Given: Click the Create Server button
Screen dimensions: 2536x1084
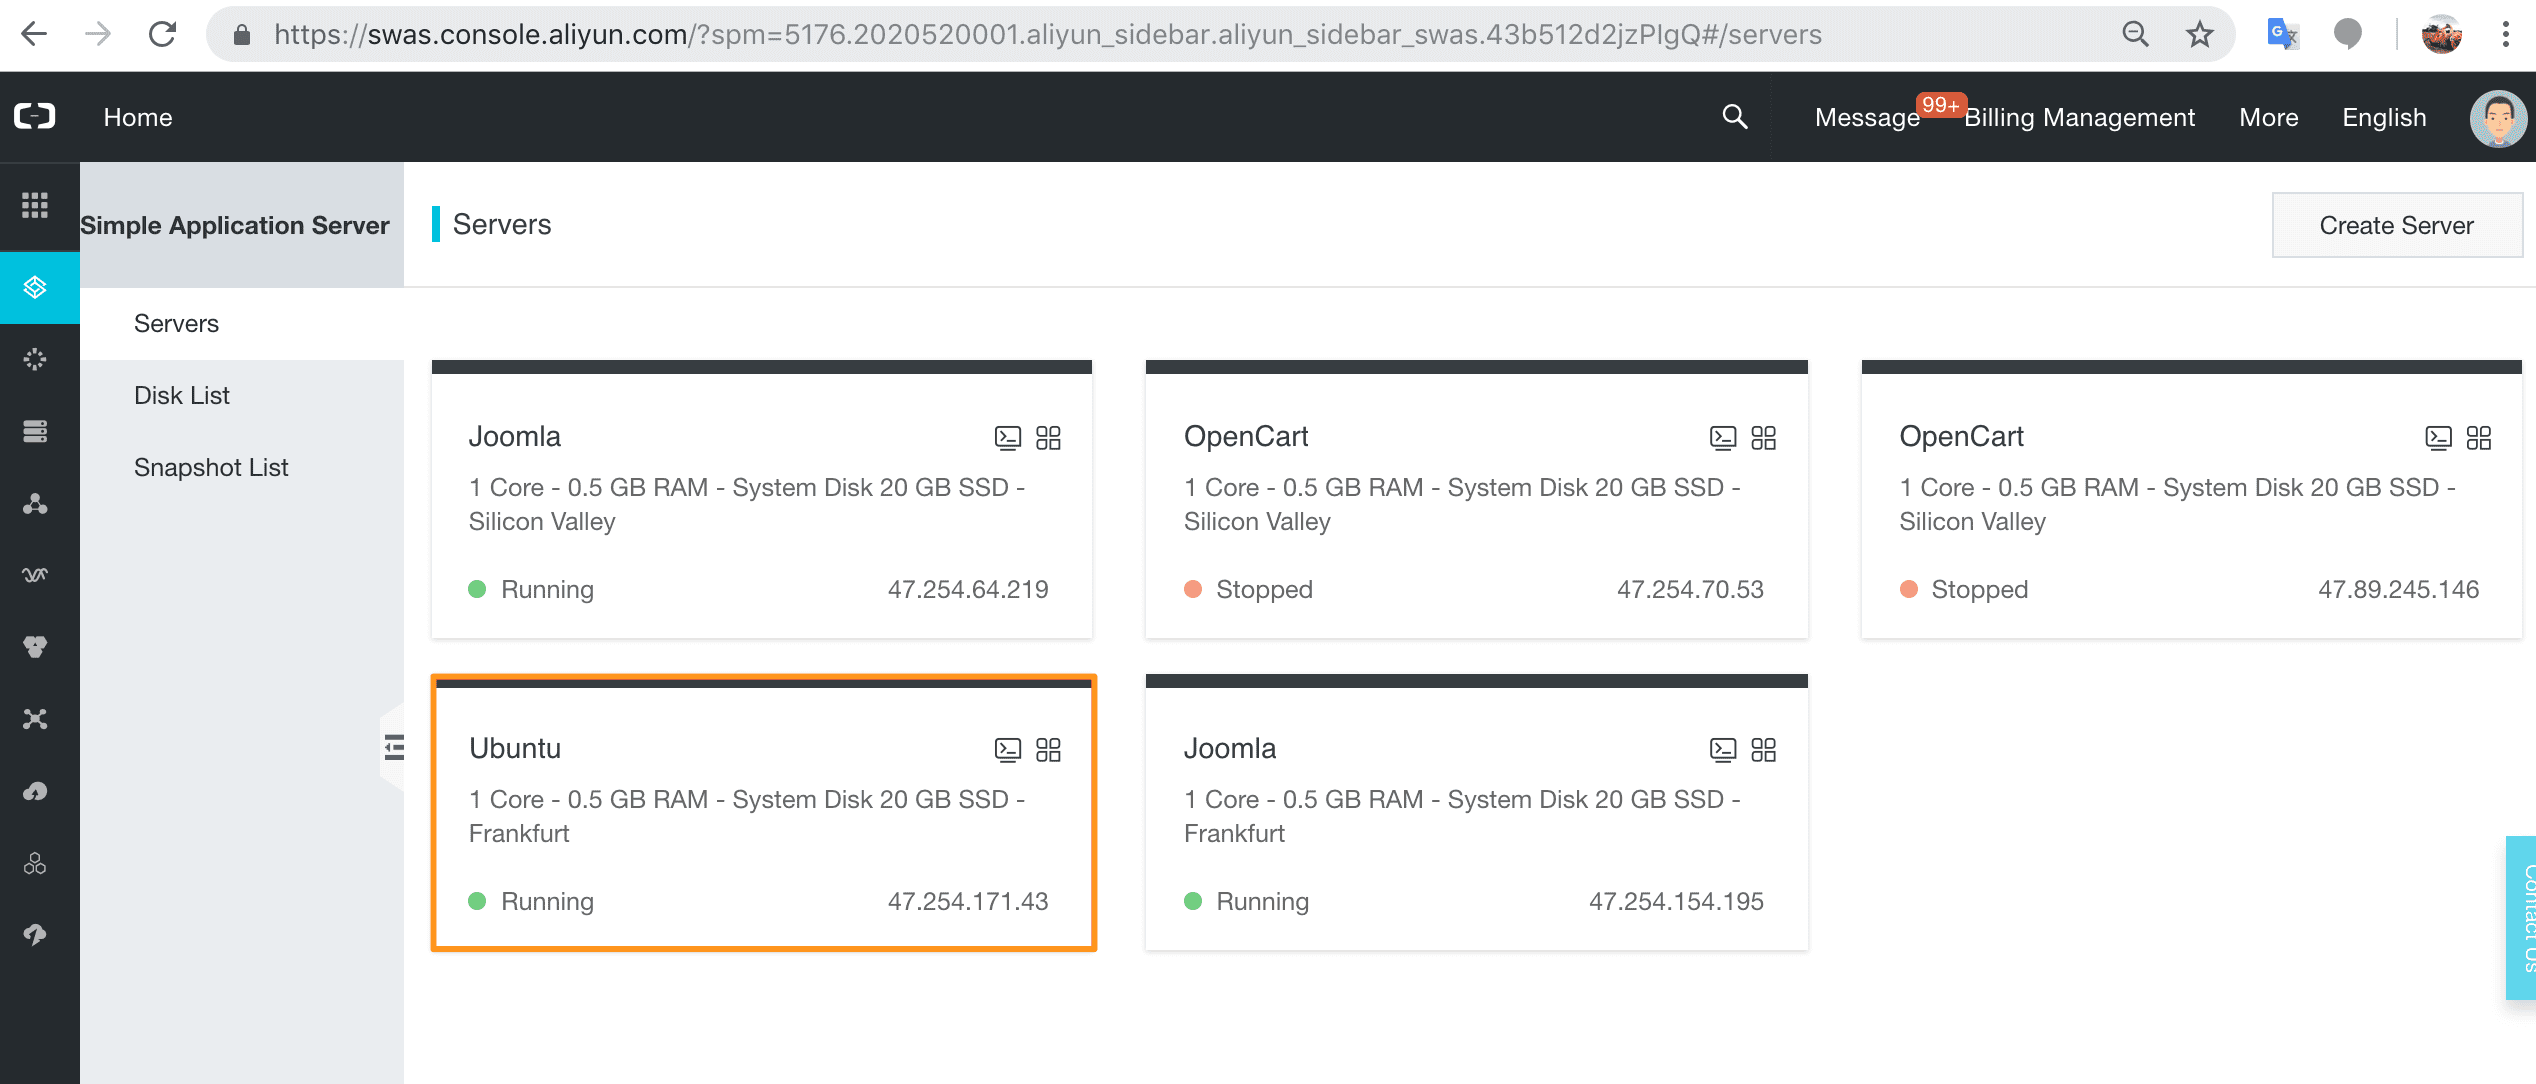Looking at the screenshot, I should point(2396,225).
